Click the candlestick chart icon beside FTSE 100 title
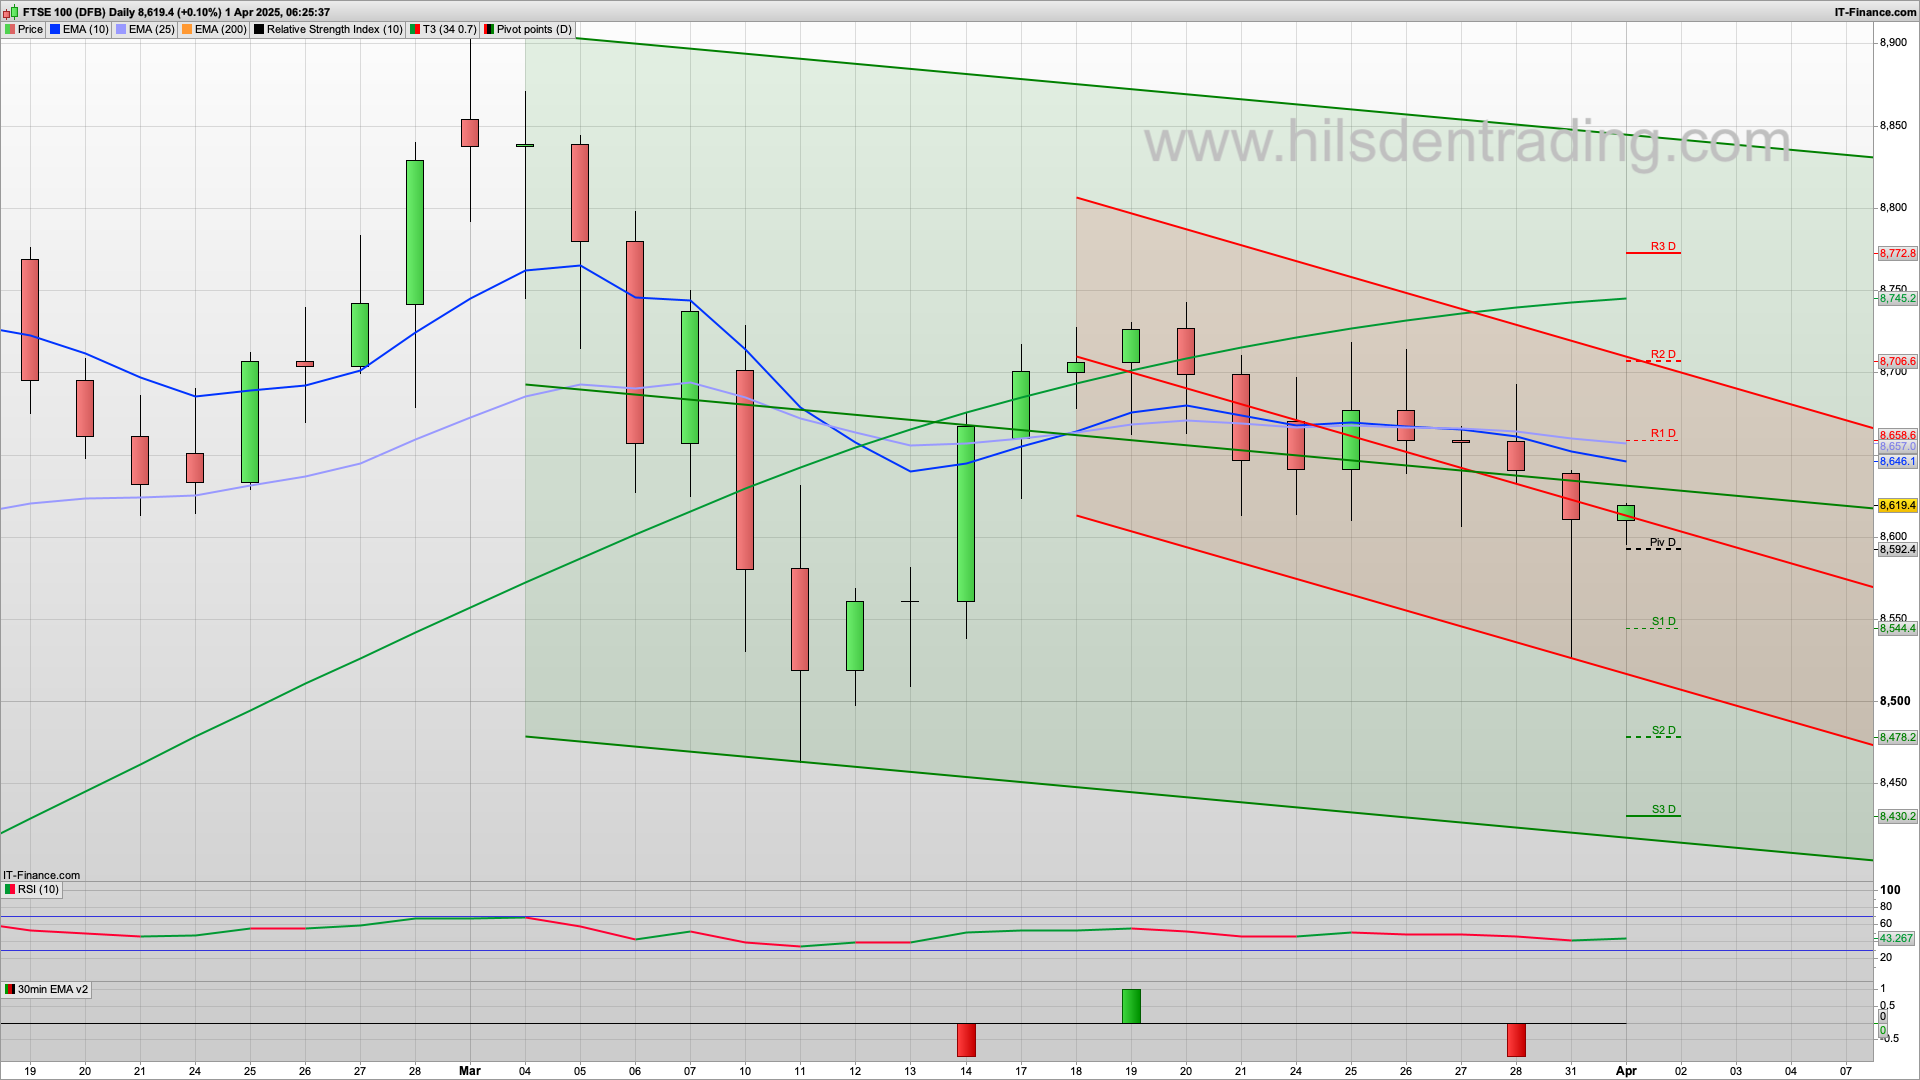1920x1080 pixels. (11, 12)
